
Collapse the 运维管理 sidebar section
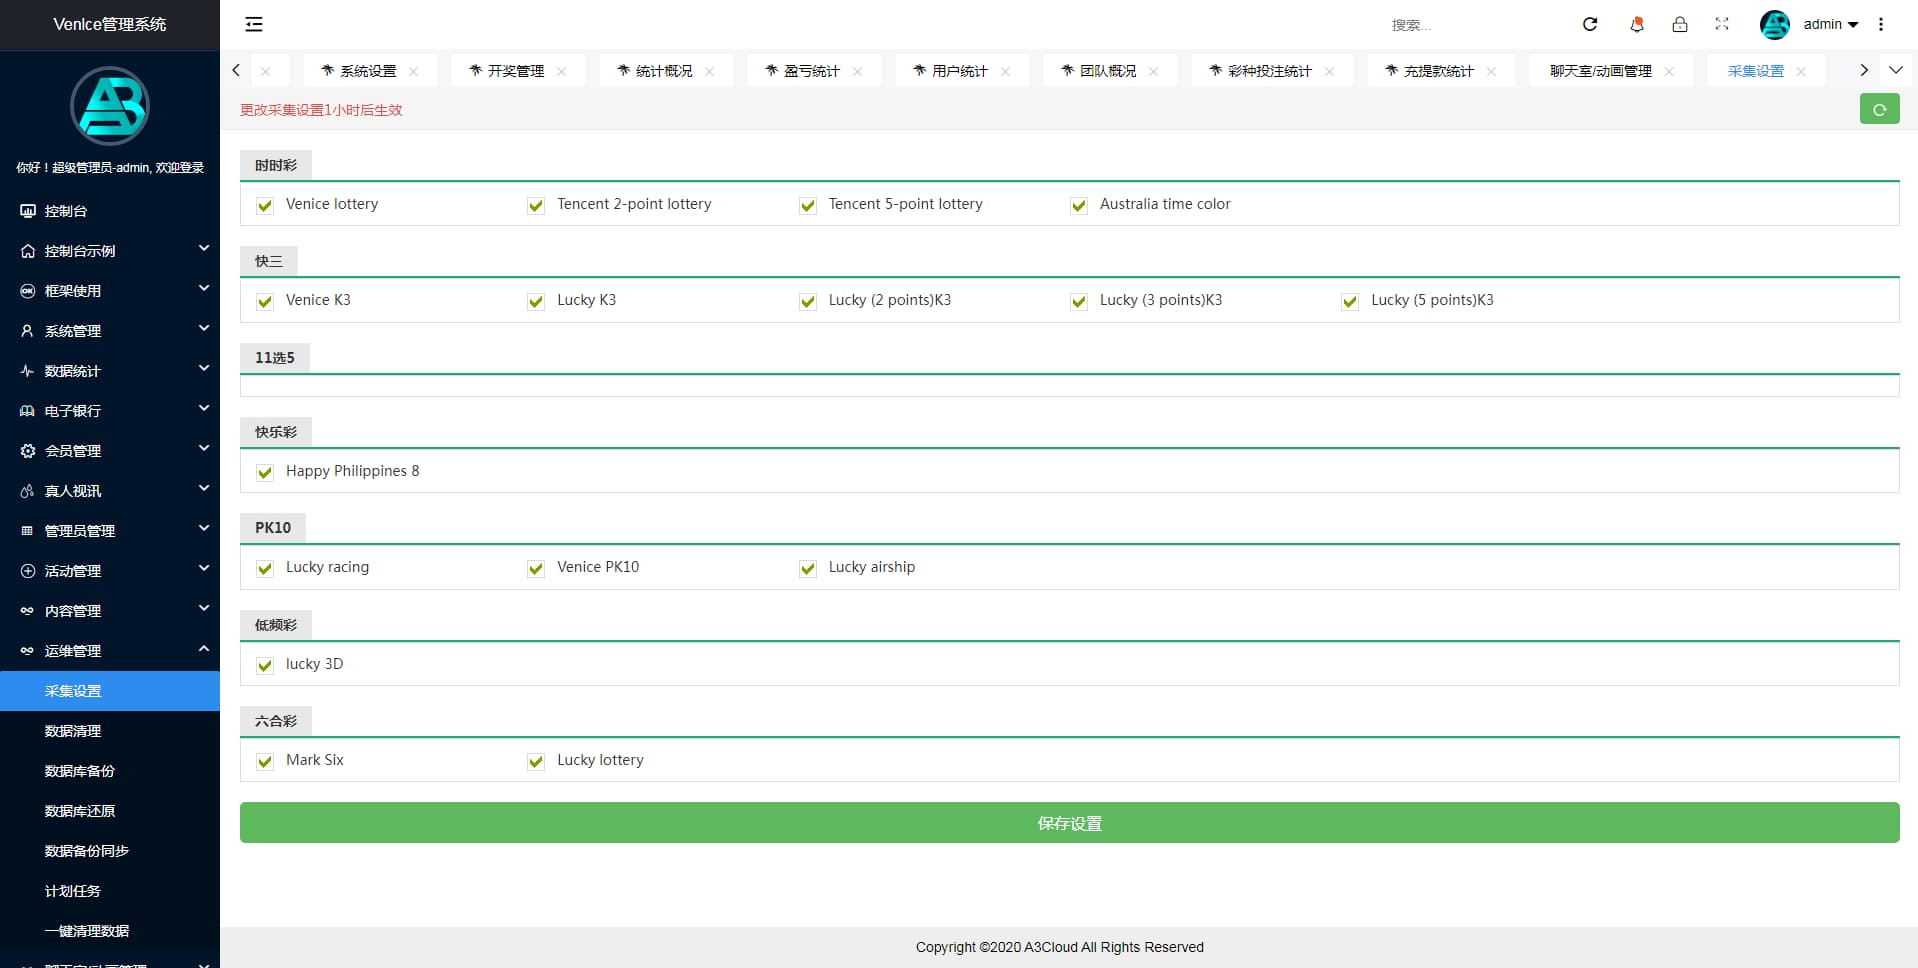[110, 651]
